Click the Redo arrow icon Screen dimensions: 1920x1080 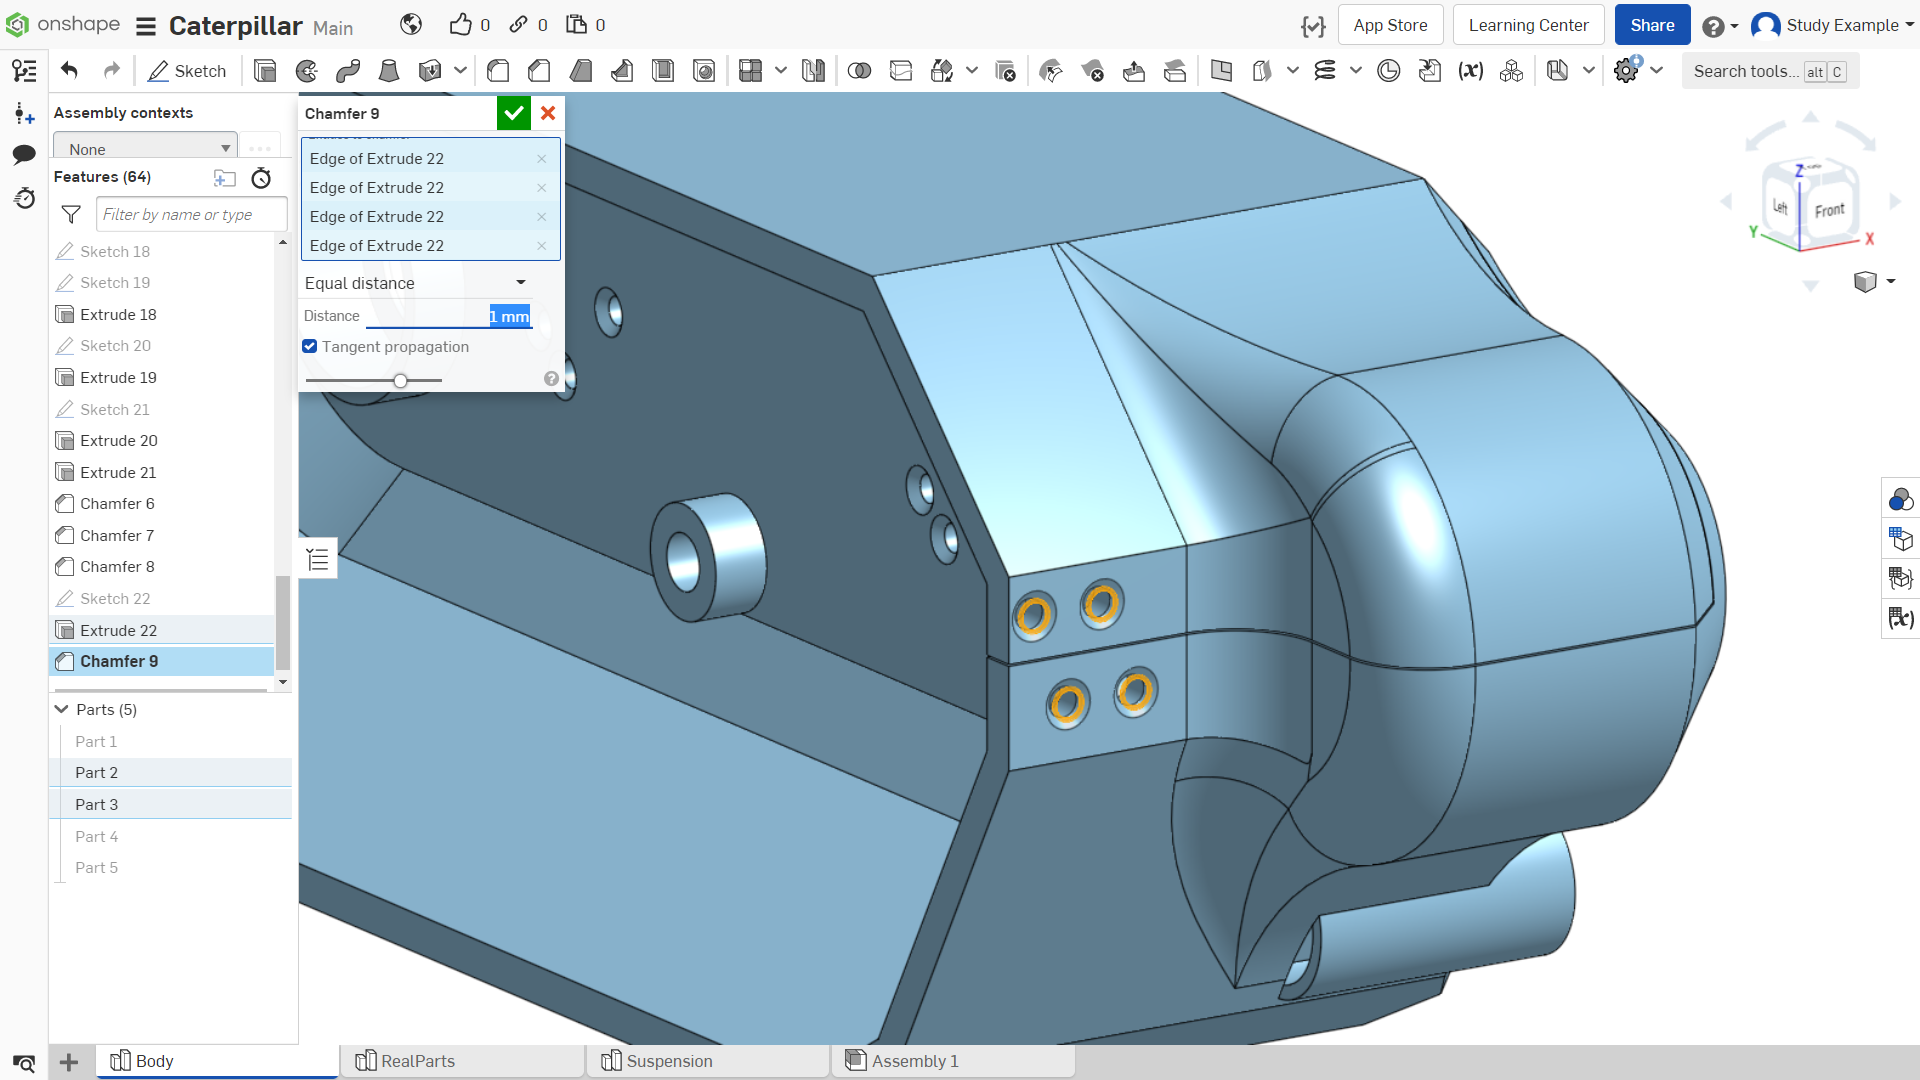point(112,71)
